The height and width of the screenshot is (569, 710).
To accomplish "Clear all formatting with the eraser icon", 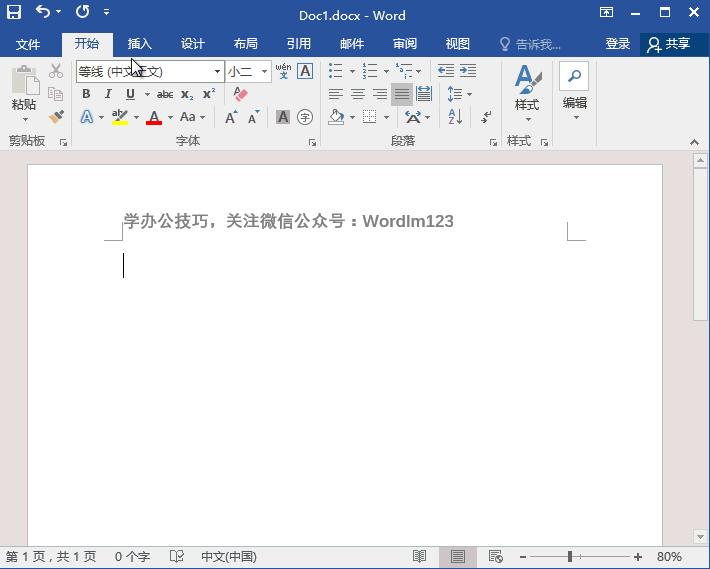I will click(x=240, y=94).
